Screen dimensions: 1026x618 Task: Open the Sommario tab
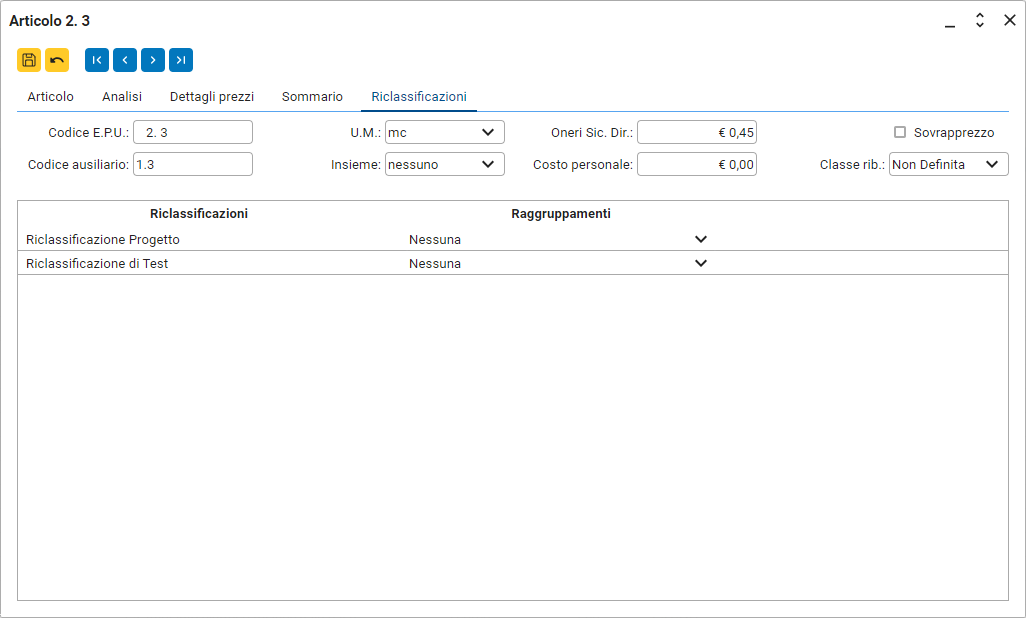[x=312, y=97]
